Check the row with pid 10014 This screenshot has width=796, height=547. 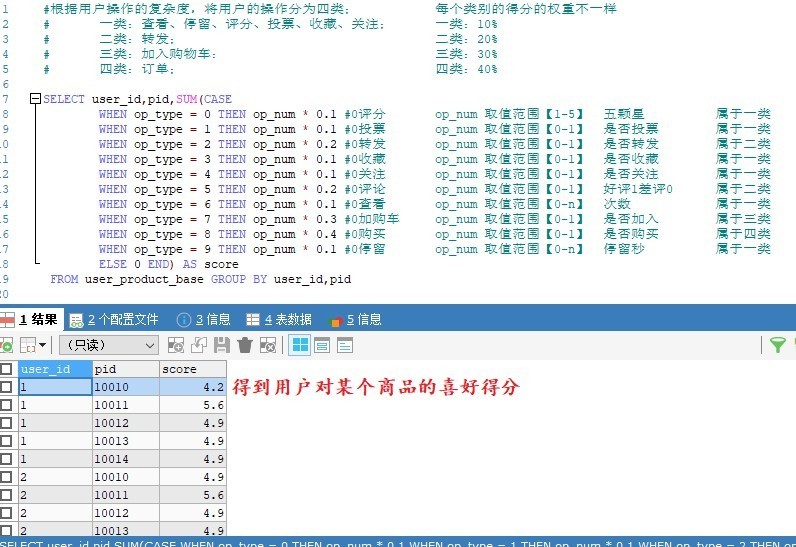pos(7,459)
